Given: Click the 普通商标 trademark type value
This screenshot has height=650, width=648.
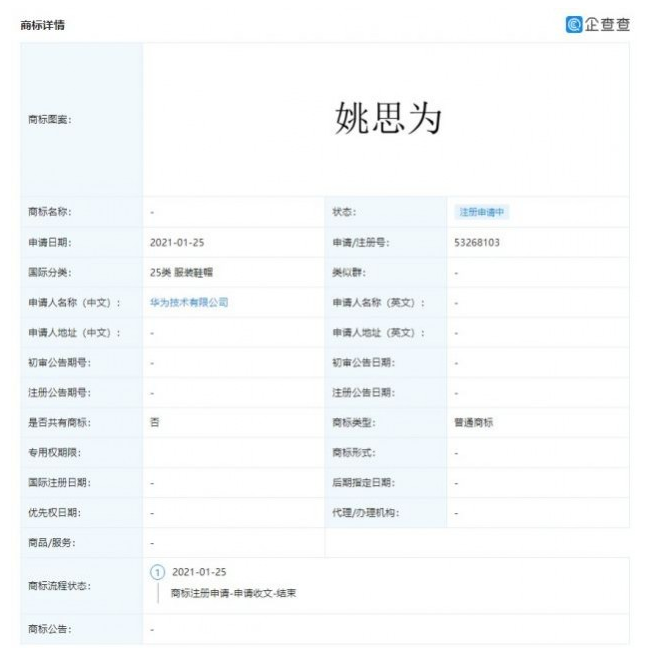Looking at the screenshot, I should [472, 422].
